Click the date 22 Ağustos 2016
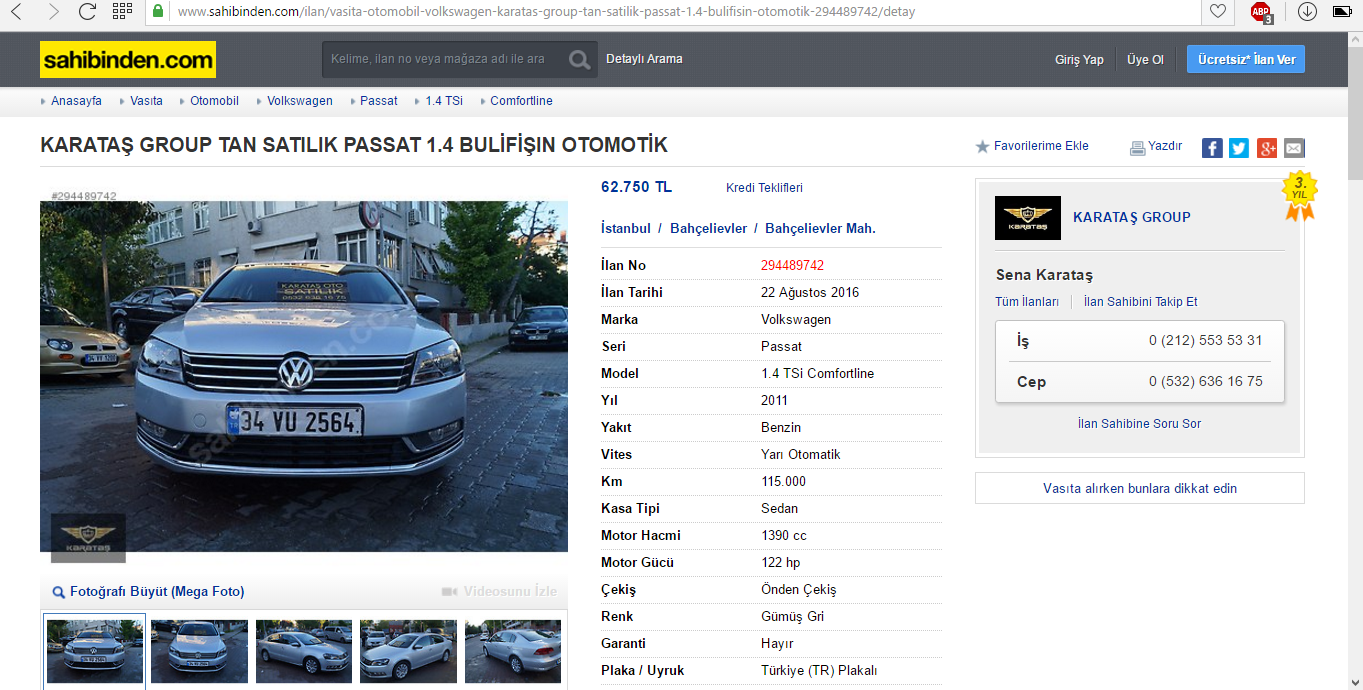The image size is (1363, 690). pyautogui.click(x=810, y=293)
